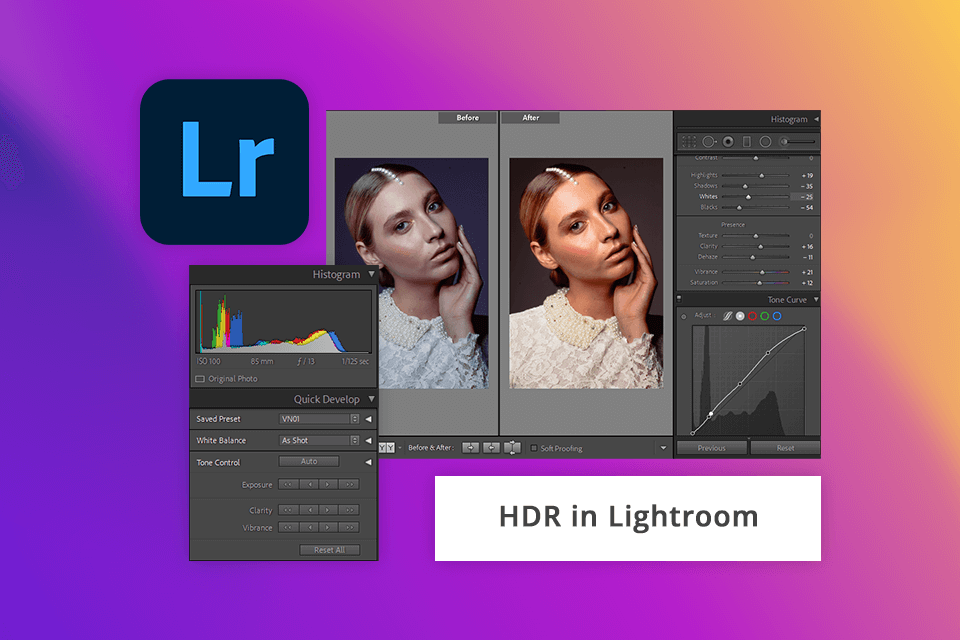This screenshot has width=960, height=640.
Task: Click the top-right tone curve control point
Action: tap(804, 329)
